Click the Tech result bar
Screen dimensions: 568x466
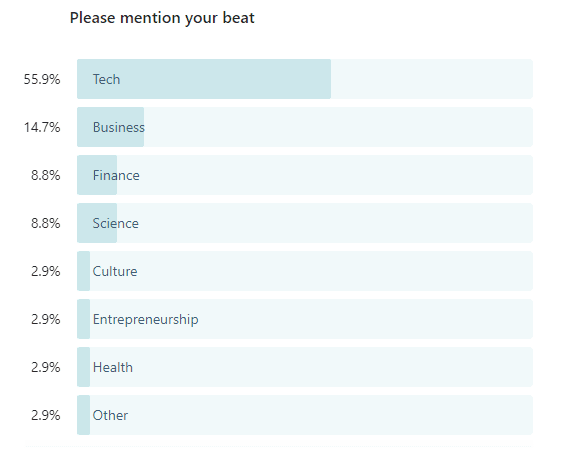coord(305,79)
